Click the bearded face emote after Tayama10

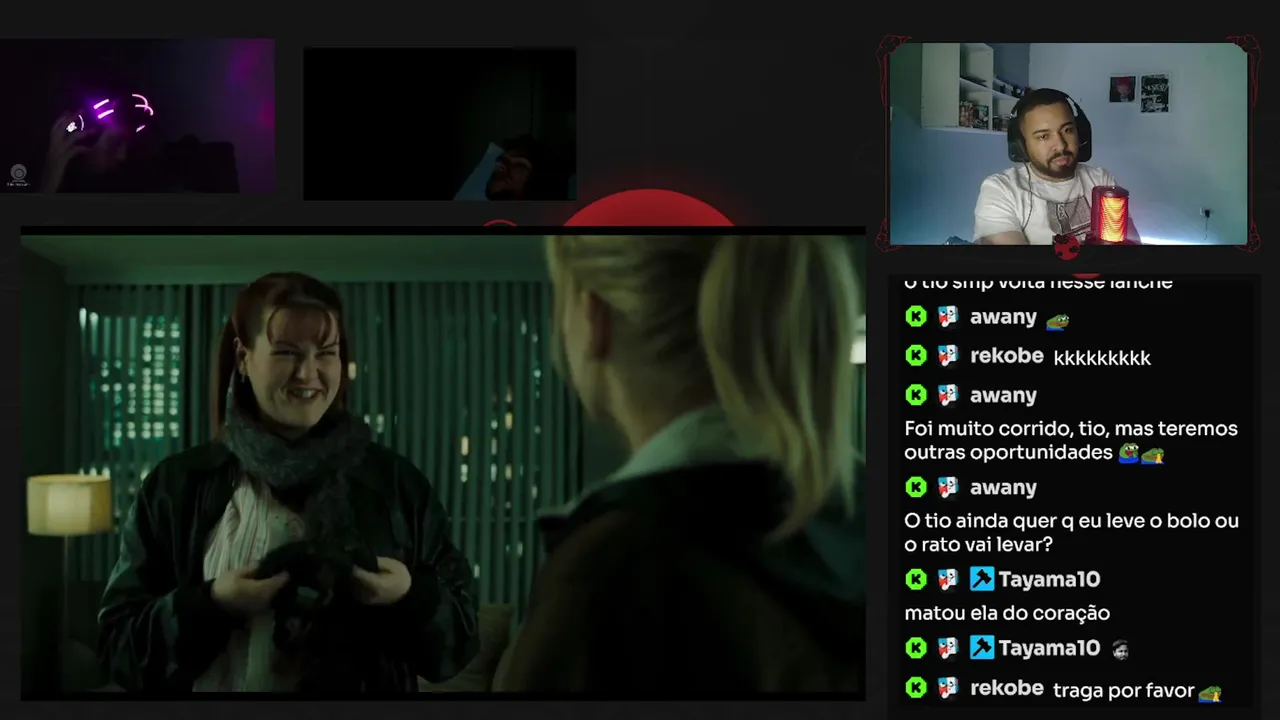point(1120,650)
